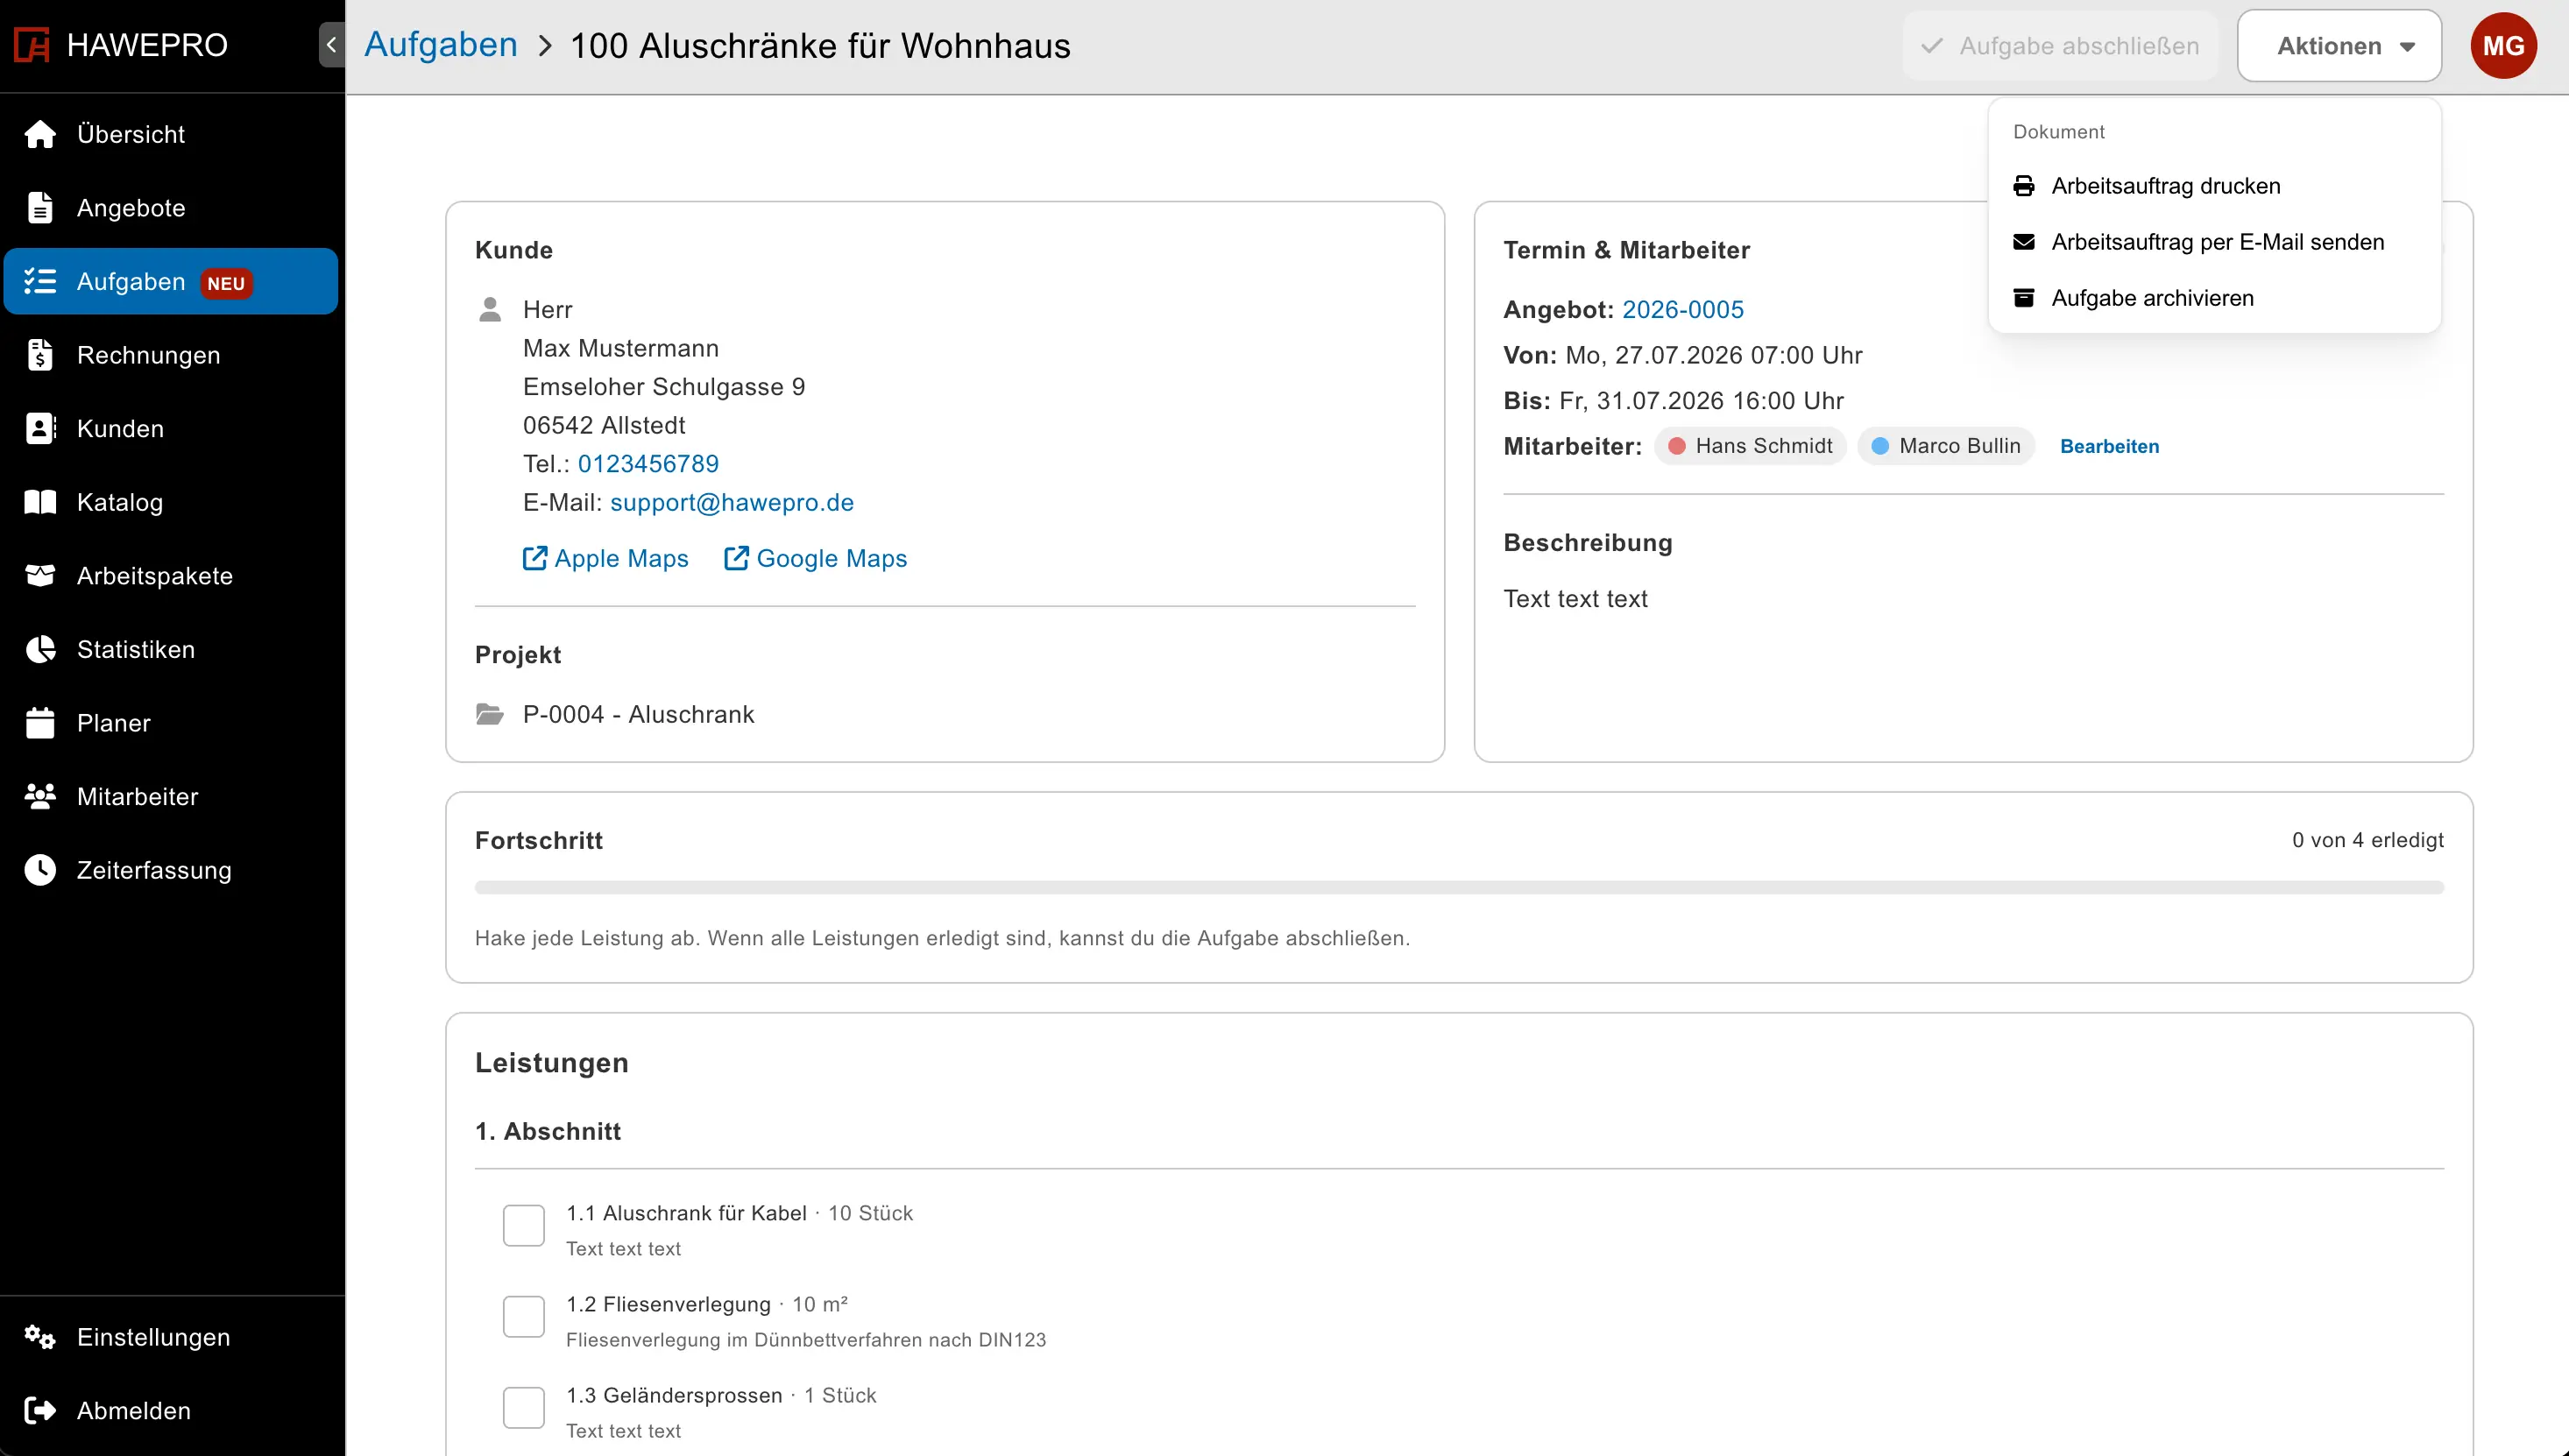Open Planer calendar icon in sidebar
Screen dimensions: 2569x1456
40,722
